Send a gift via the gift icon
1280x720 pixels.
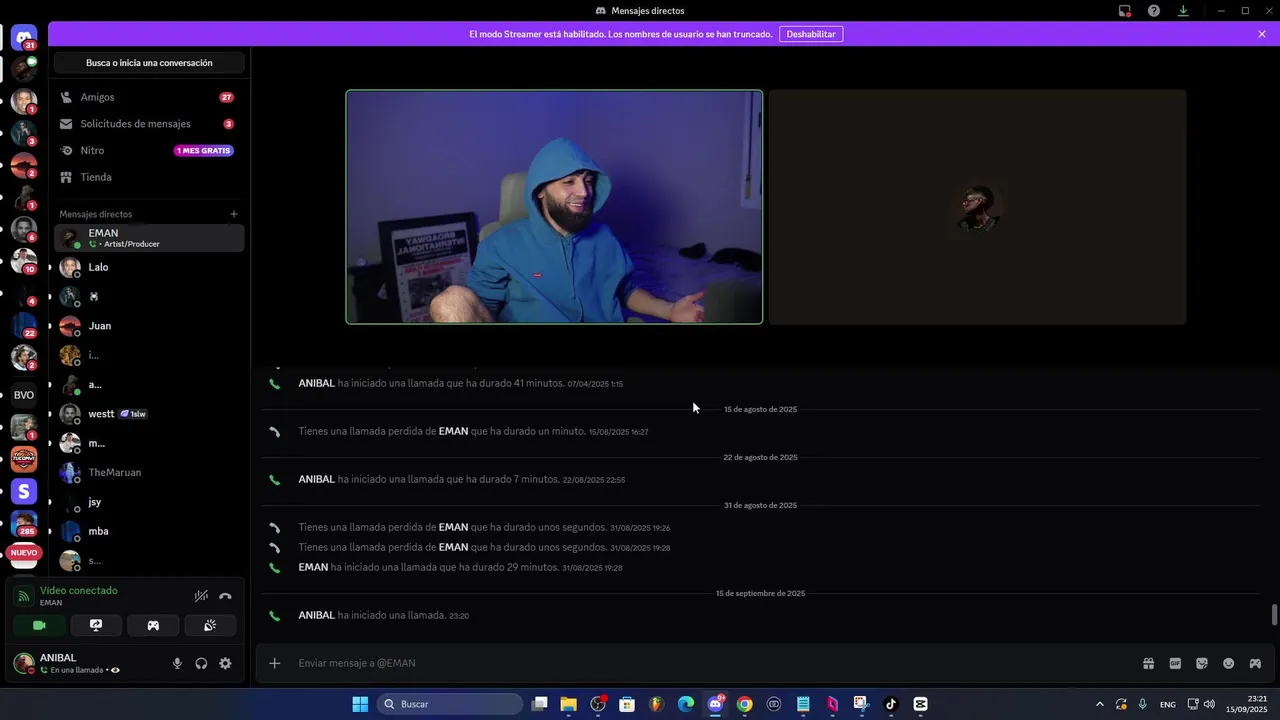click(1149, 663)
